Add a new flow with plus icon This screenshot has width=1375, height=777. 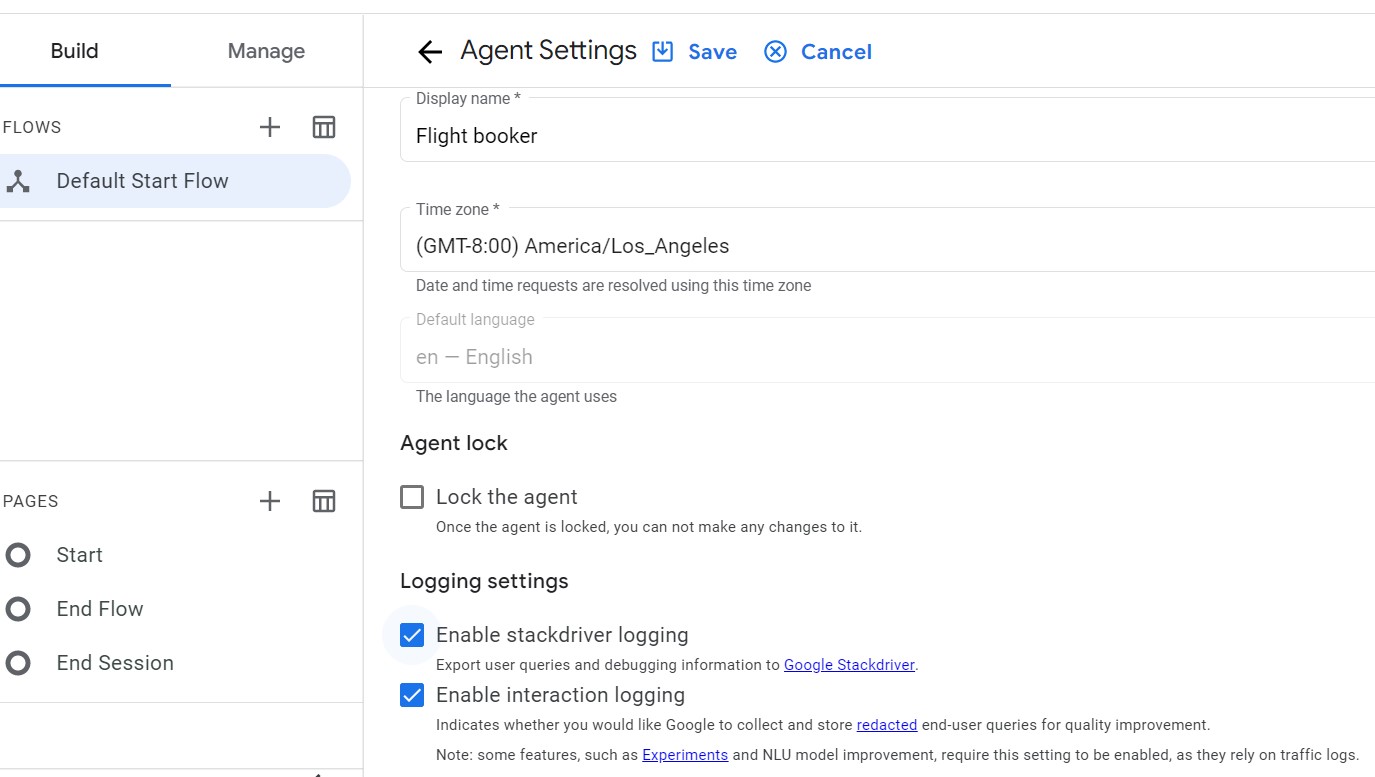(x=270, y=127)
